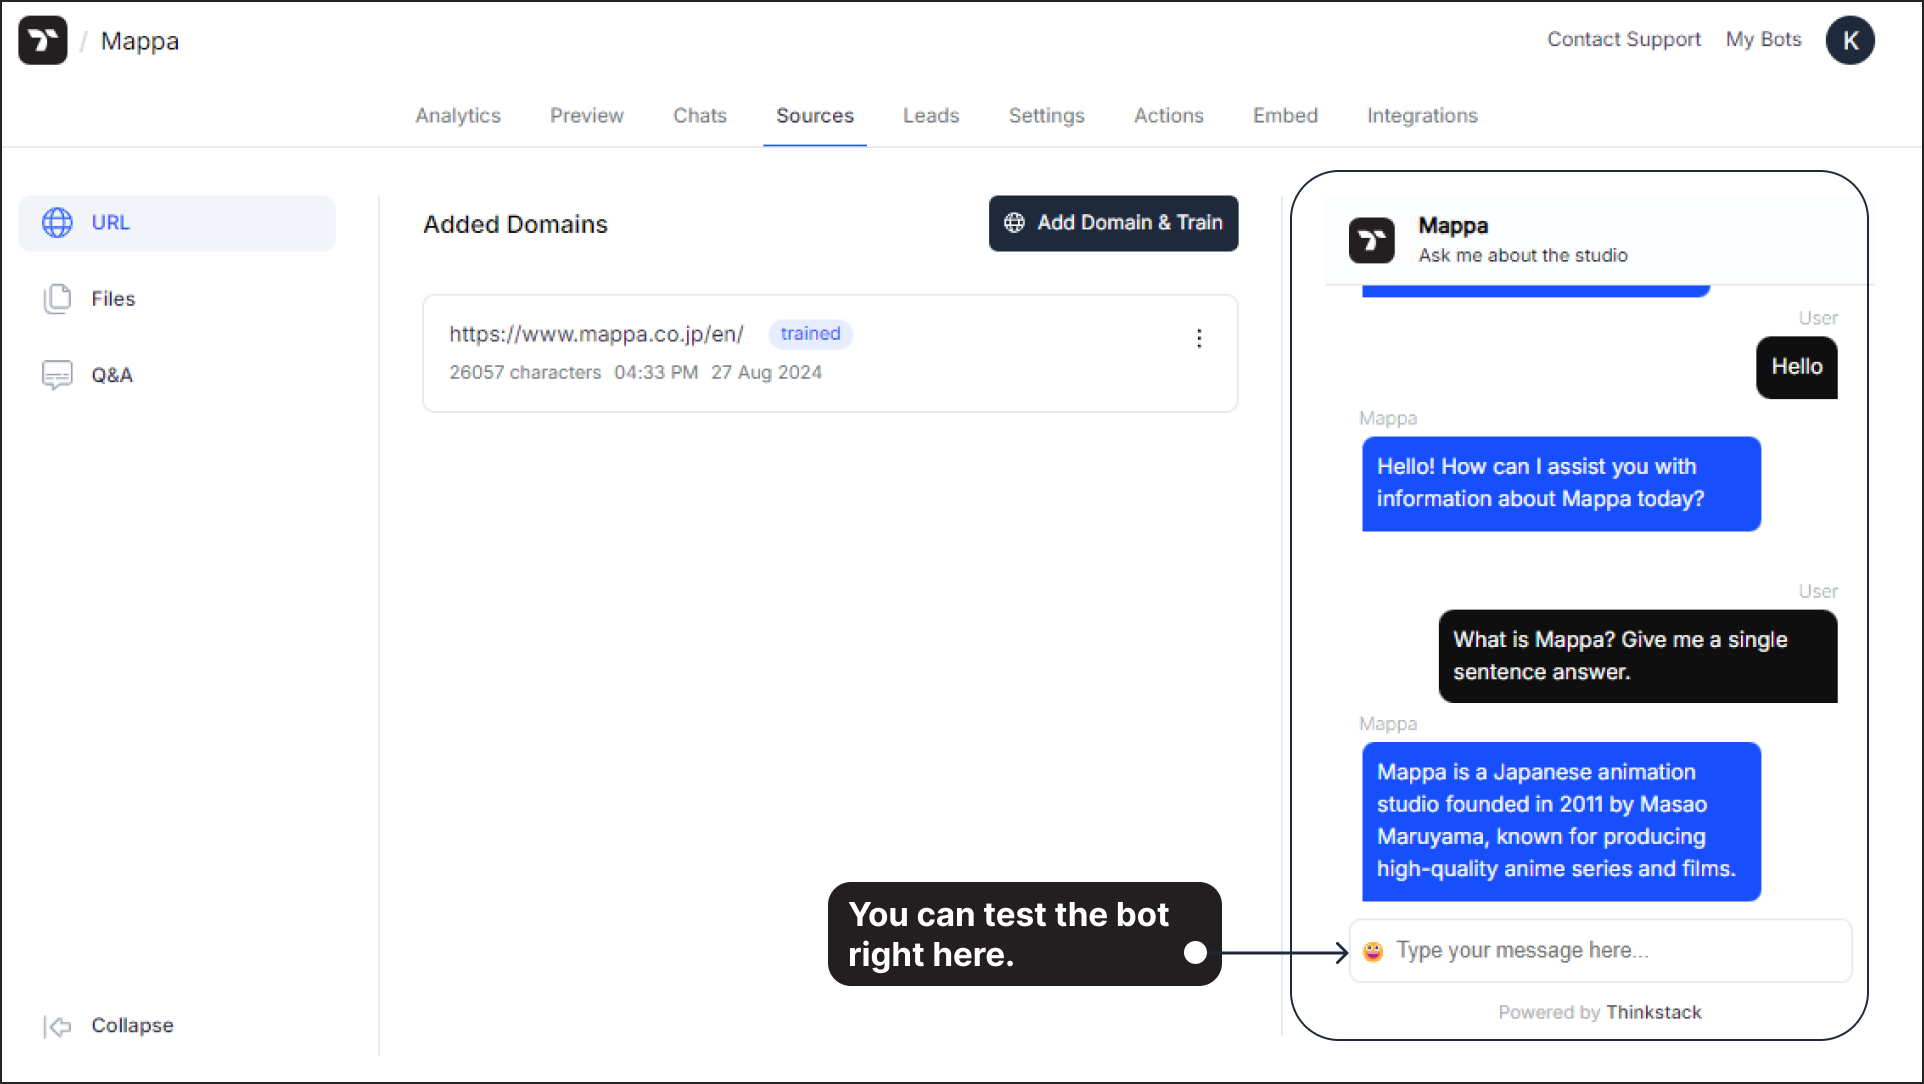Switch to the Actions tab
Viewport: 1924px width, 1084px height.
(x=1169, y=116)
